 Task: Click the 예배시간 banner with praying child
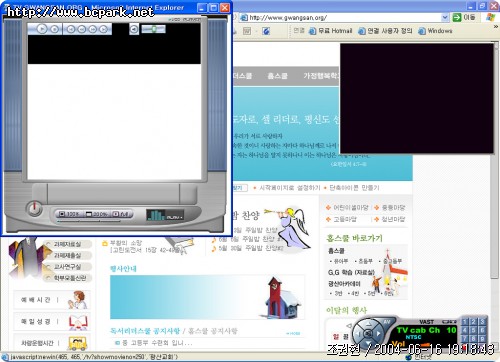[x=52, y=300]
